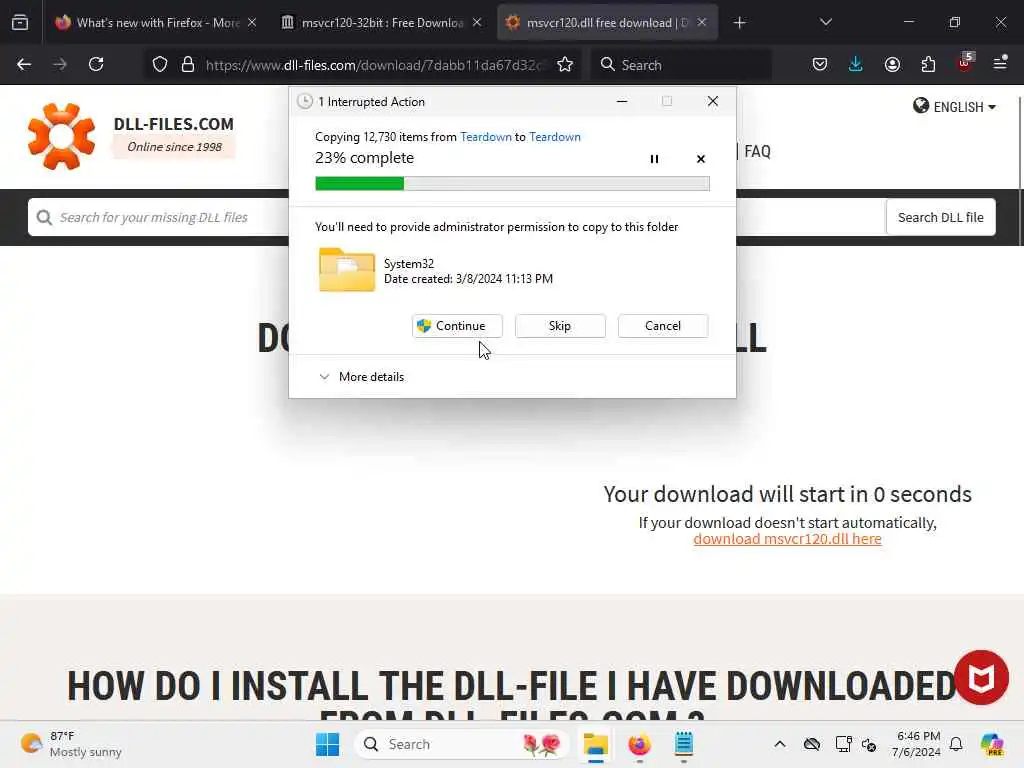This screenshot has width=1024, height=768.
Task: Open Firefox account icon
Action: point(892,64)
